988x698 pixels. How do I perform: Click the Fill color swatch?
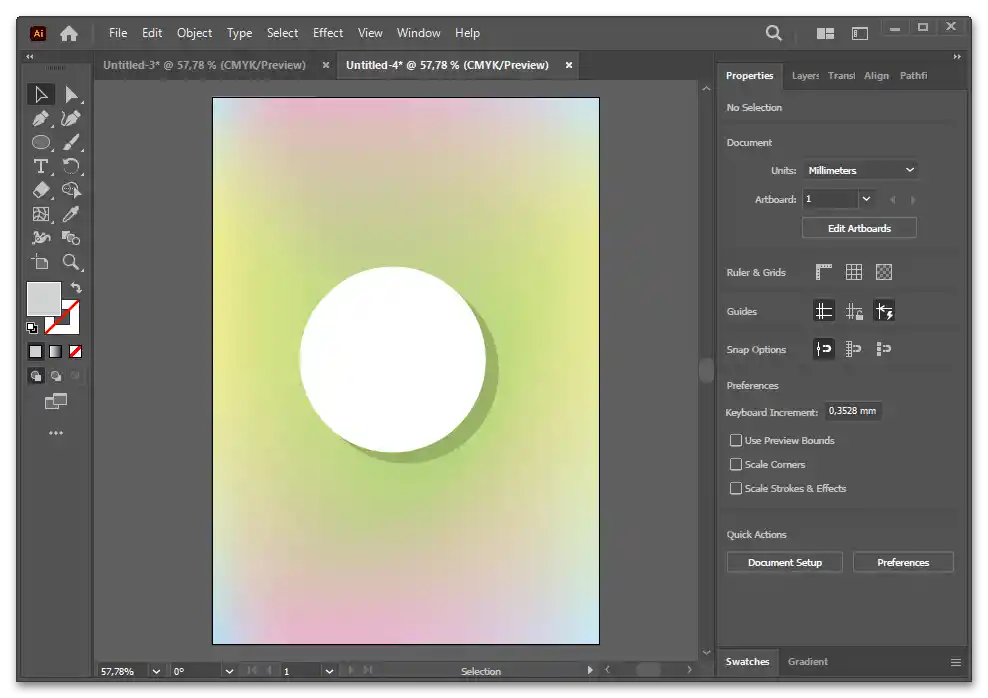pos(43,298)
